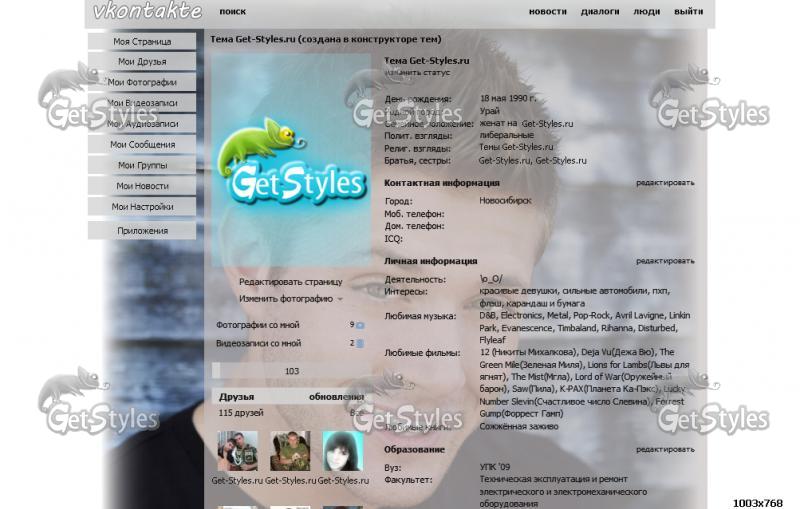Screen dimensions: 800x509
Task: Click Evanescence in favorite music
Action: pyautogui.click(x=527, y=328)
